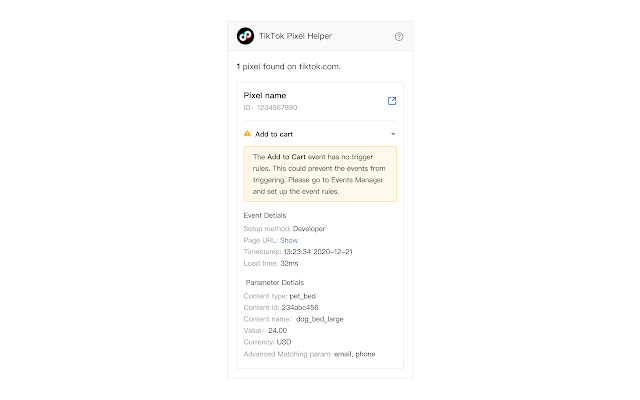This screenshot has height=400, width=640.
Task: Open help via the question mark icon
Action: coord(399,36)
